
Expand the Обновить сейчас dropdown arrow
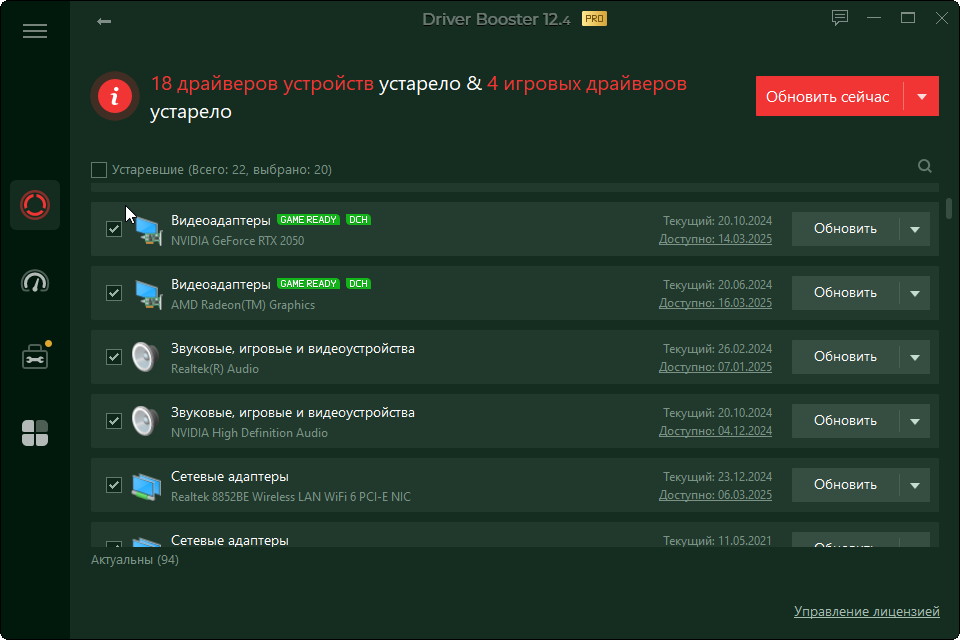[x=921, y=96]
